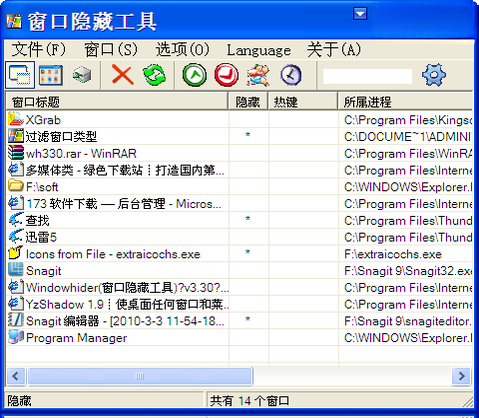Click the Snagit row icon
Screen dimensions: 479x418
click(16, 270)
